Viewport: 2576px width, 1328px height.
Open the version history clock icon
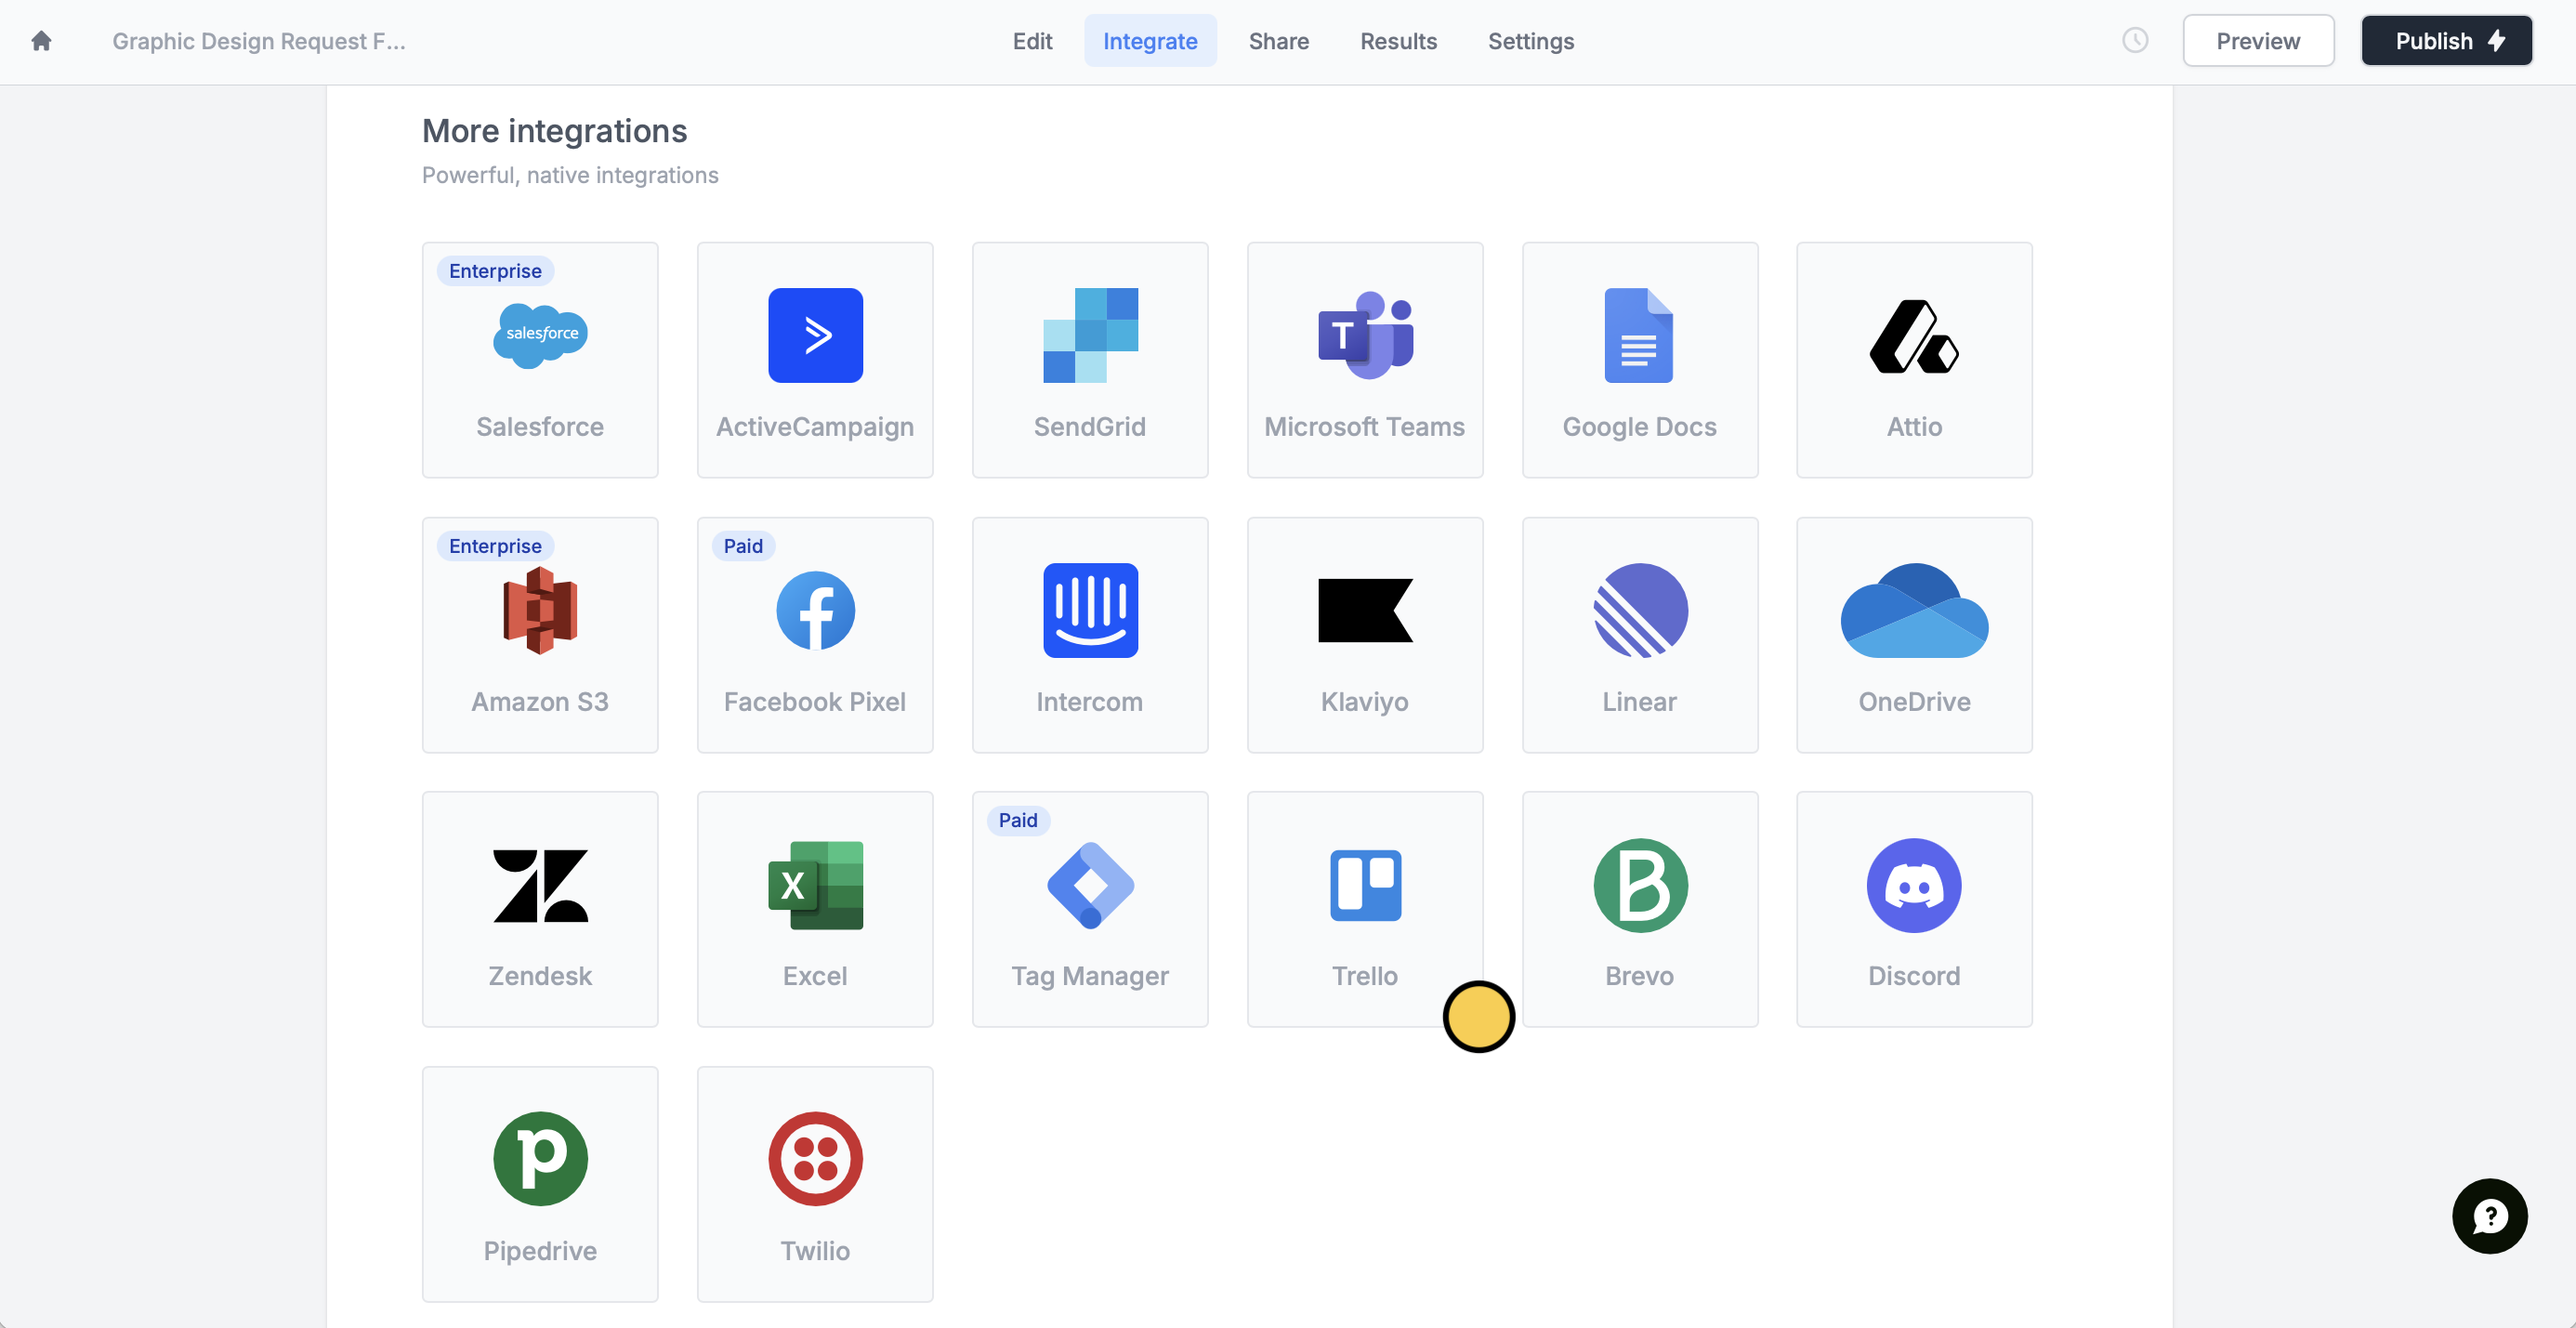(x=2135, y=41)
